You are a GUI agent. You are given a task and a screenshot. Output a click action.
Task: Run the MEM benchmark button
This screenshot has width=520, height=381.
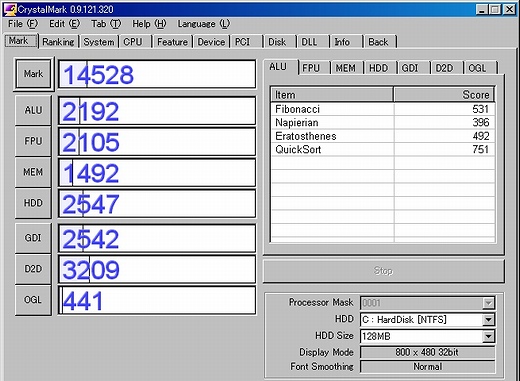33,172
